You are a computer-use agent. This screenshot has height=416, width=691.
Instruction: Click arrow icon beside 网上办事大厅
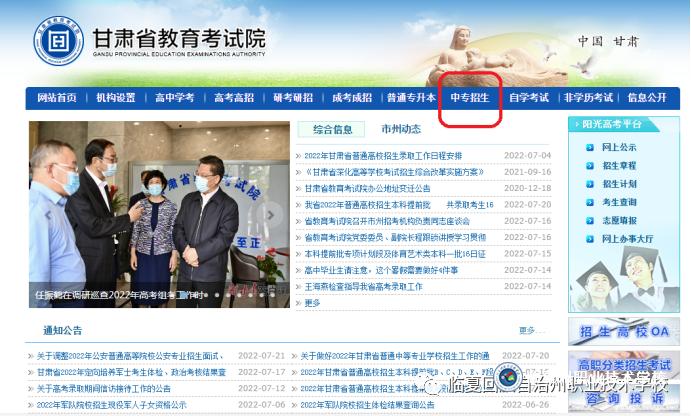click(590, 239)
